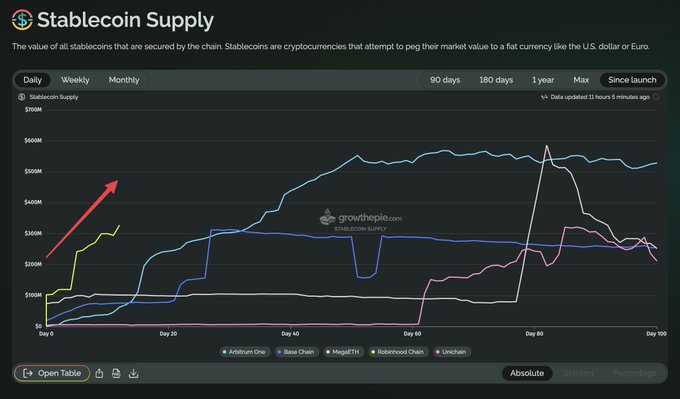
Task: Click the Day 100 x-axis label
Action: (656, 334)
